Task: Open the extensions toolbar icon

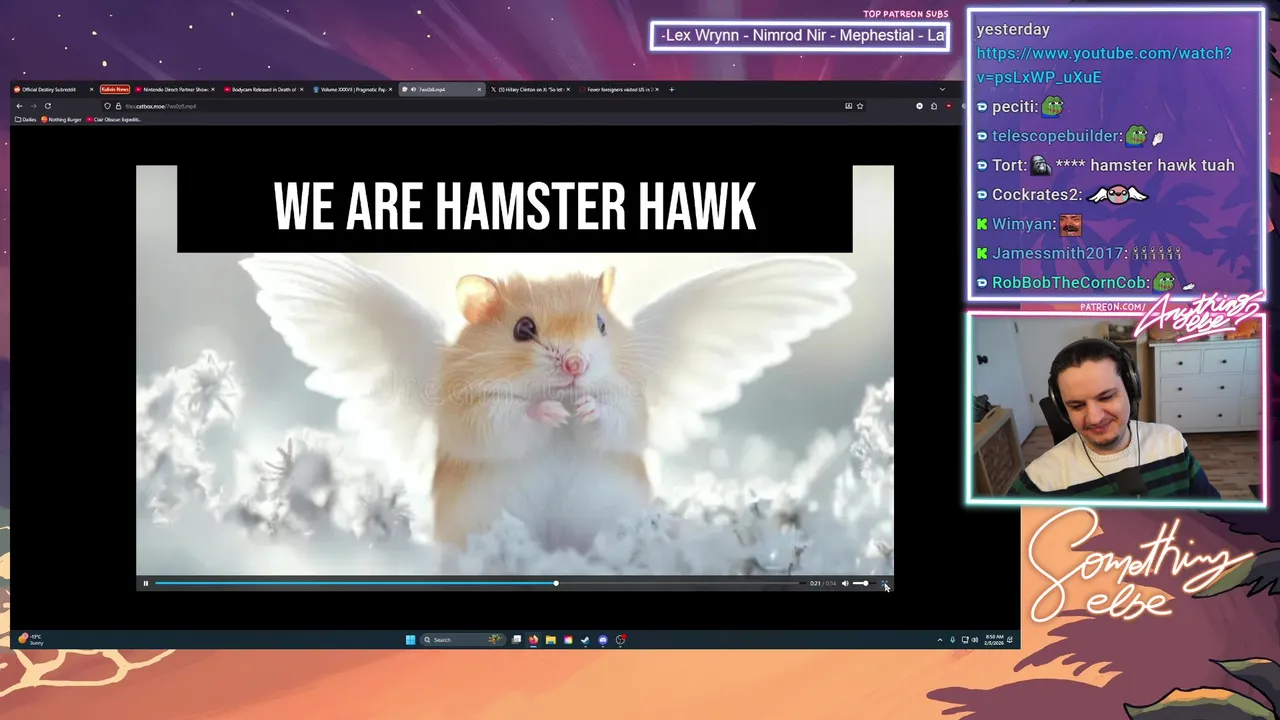Action: tap(934, 106)
